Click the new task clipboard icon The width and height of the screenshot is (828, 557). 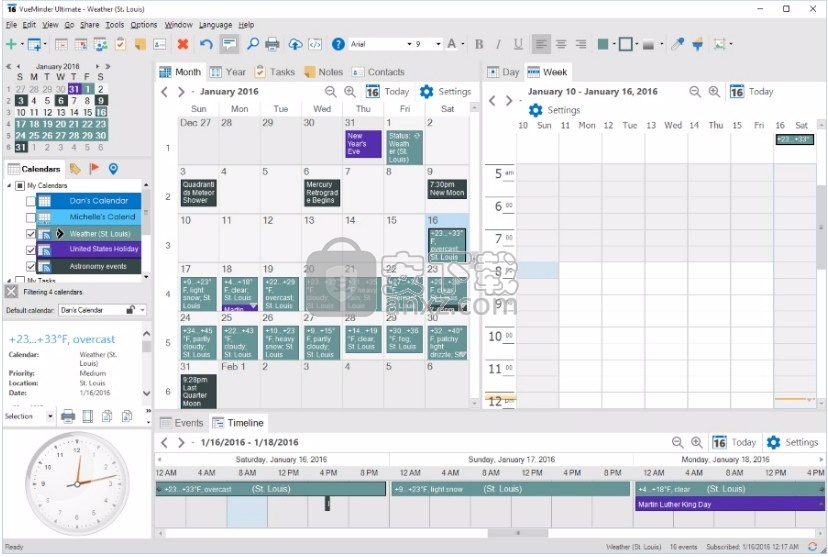[x=120, y=44]
